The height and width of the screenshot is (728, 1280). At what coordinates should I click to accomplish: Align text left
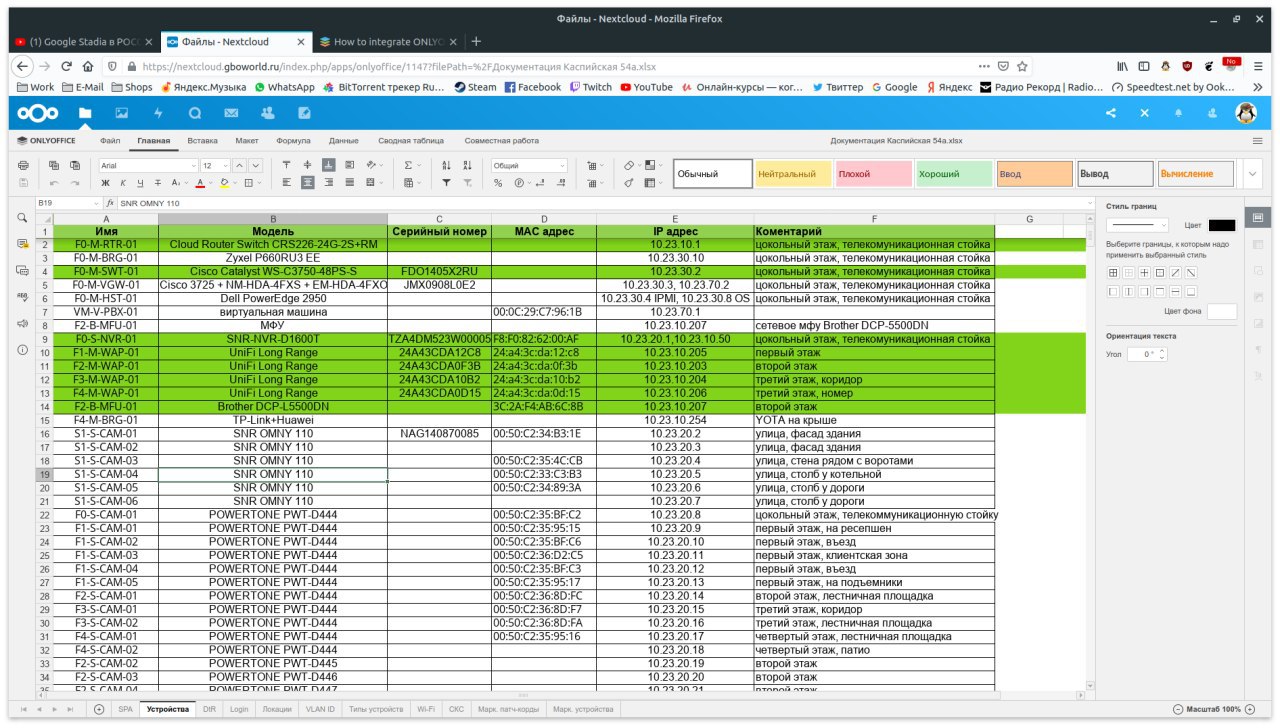click(x=286, y=183)
